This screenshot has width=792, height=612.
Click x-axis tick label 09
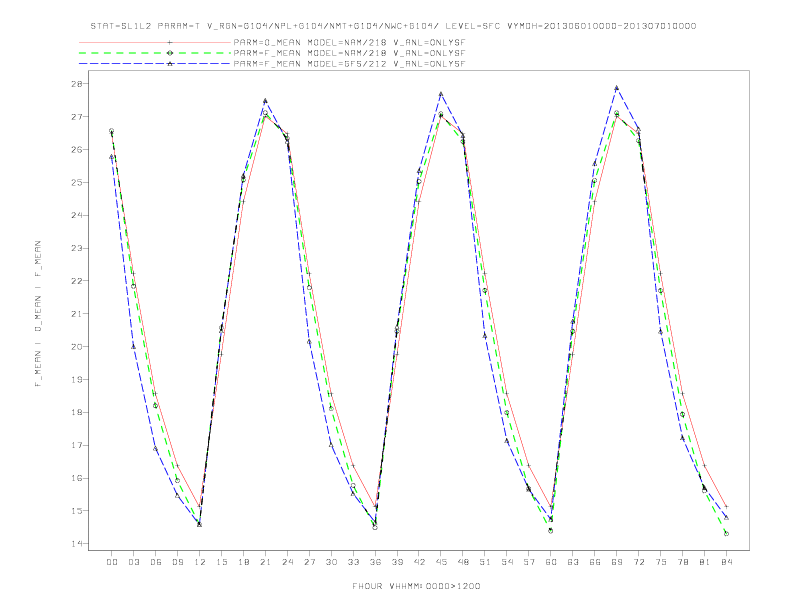click(x=178, y=562)
